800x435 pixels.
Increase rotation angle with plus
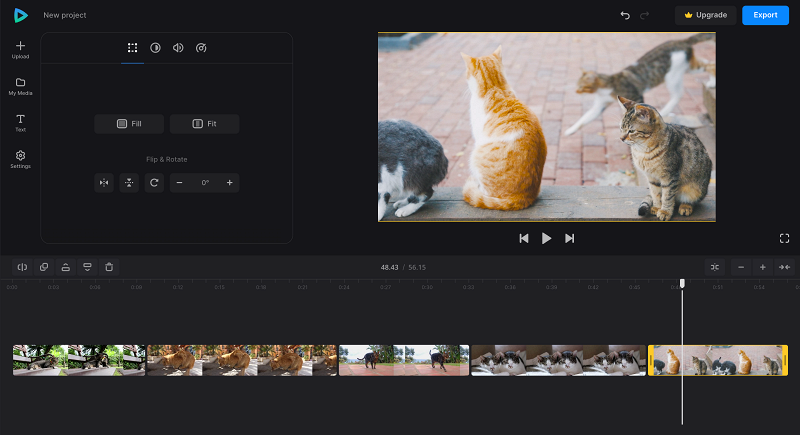[x=230, y=183]
